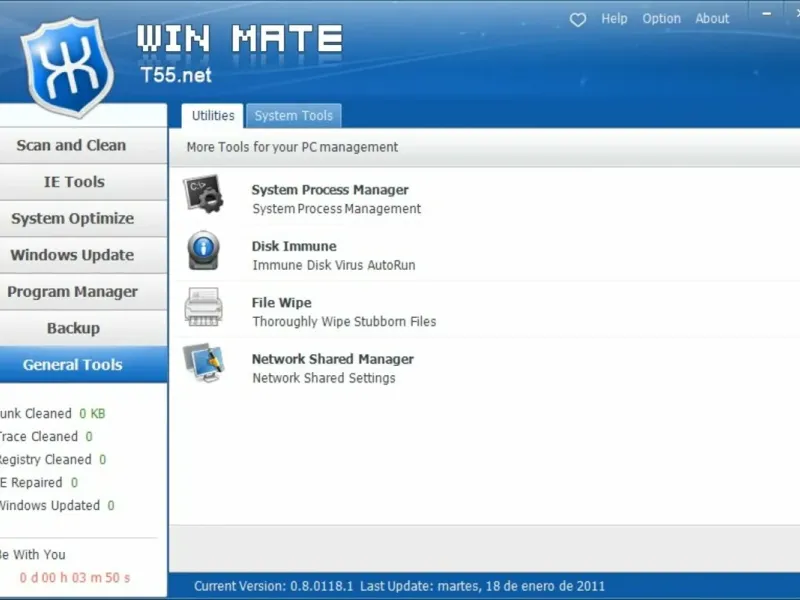Select Program Manager in sidebar

coord(83,292)
